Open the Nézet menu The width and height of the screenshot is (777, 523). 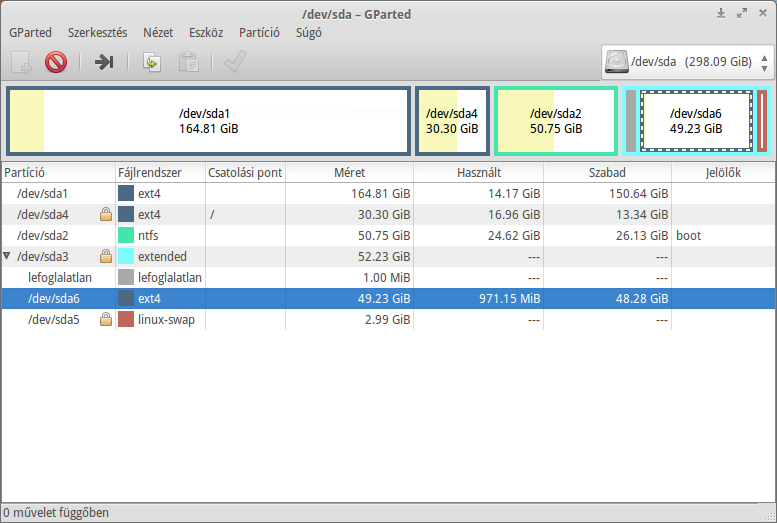click(x=158, y=33)
